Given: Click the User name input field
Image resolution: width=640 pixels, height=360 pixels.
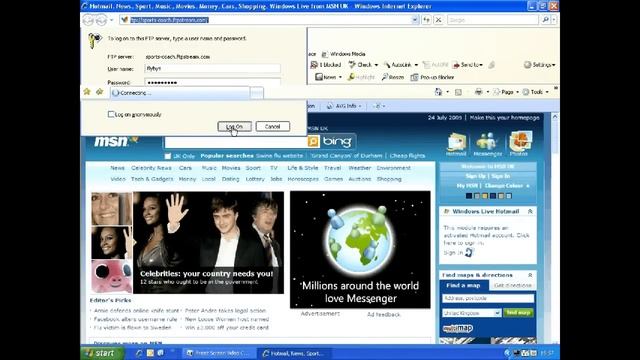Looking at the screenshot, I should click(x=213, y=69).
